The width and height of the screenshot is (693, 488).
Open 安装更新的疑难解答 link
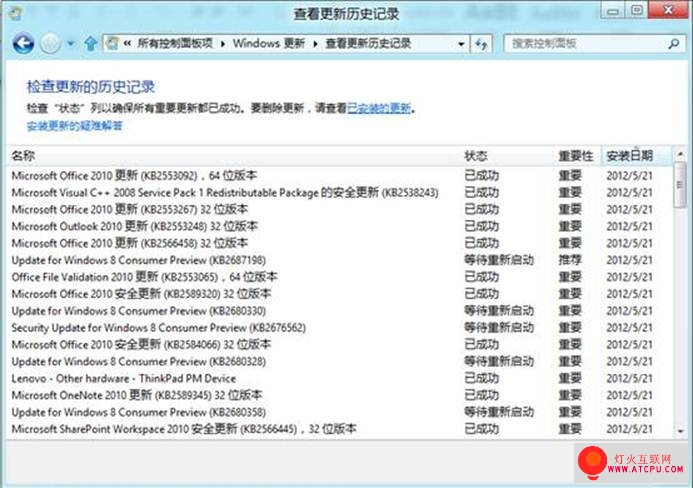pos(74,126)
